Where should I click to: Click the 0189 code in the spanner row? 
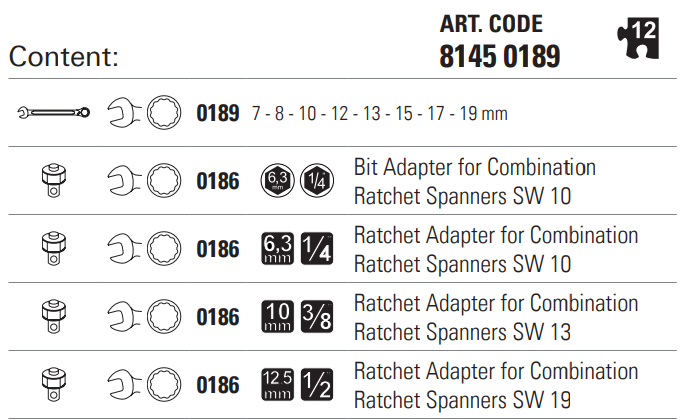coord(218,114)
